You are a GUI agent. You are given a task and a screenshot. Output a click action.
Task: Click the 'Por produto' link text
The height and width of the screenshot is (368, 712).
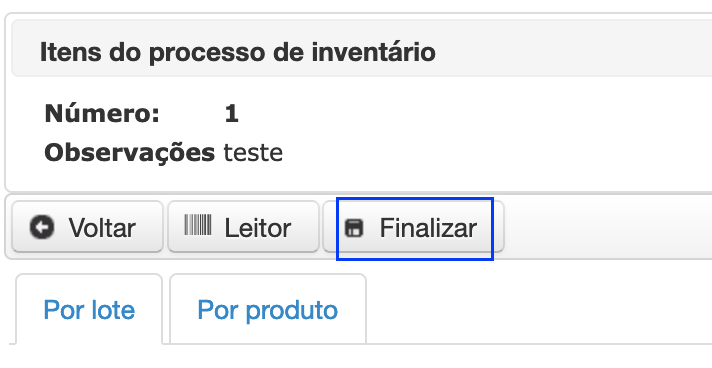[x=267, y=311]
